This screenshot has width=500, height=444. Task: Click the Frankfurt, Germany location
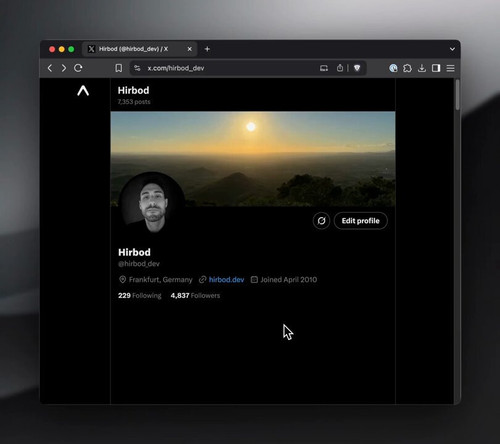click(160, 280)
